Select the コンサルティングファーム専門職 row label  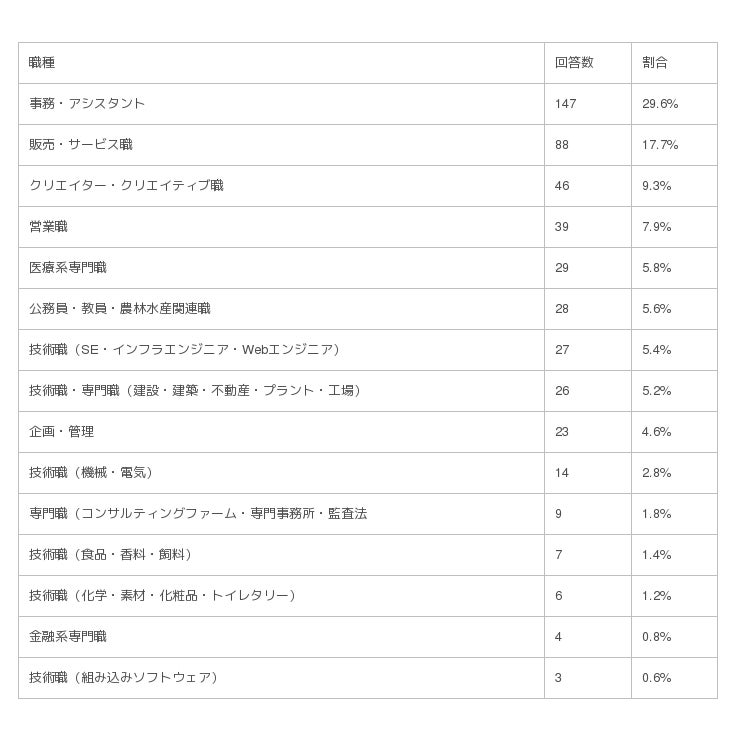tap(198, 514)
